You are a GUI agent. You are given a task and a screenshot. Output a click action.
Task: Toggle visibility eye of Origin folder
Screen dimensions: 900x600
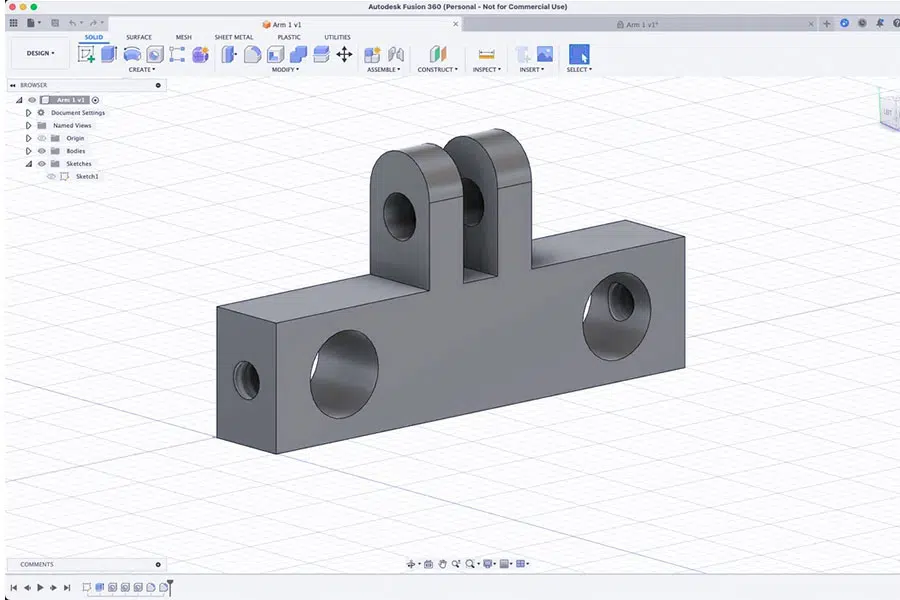point(42,138)
